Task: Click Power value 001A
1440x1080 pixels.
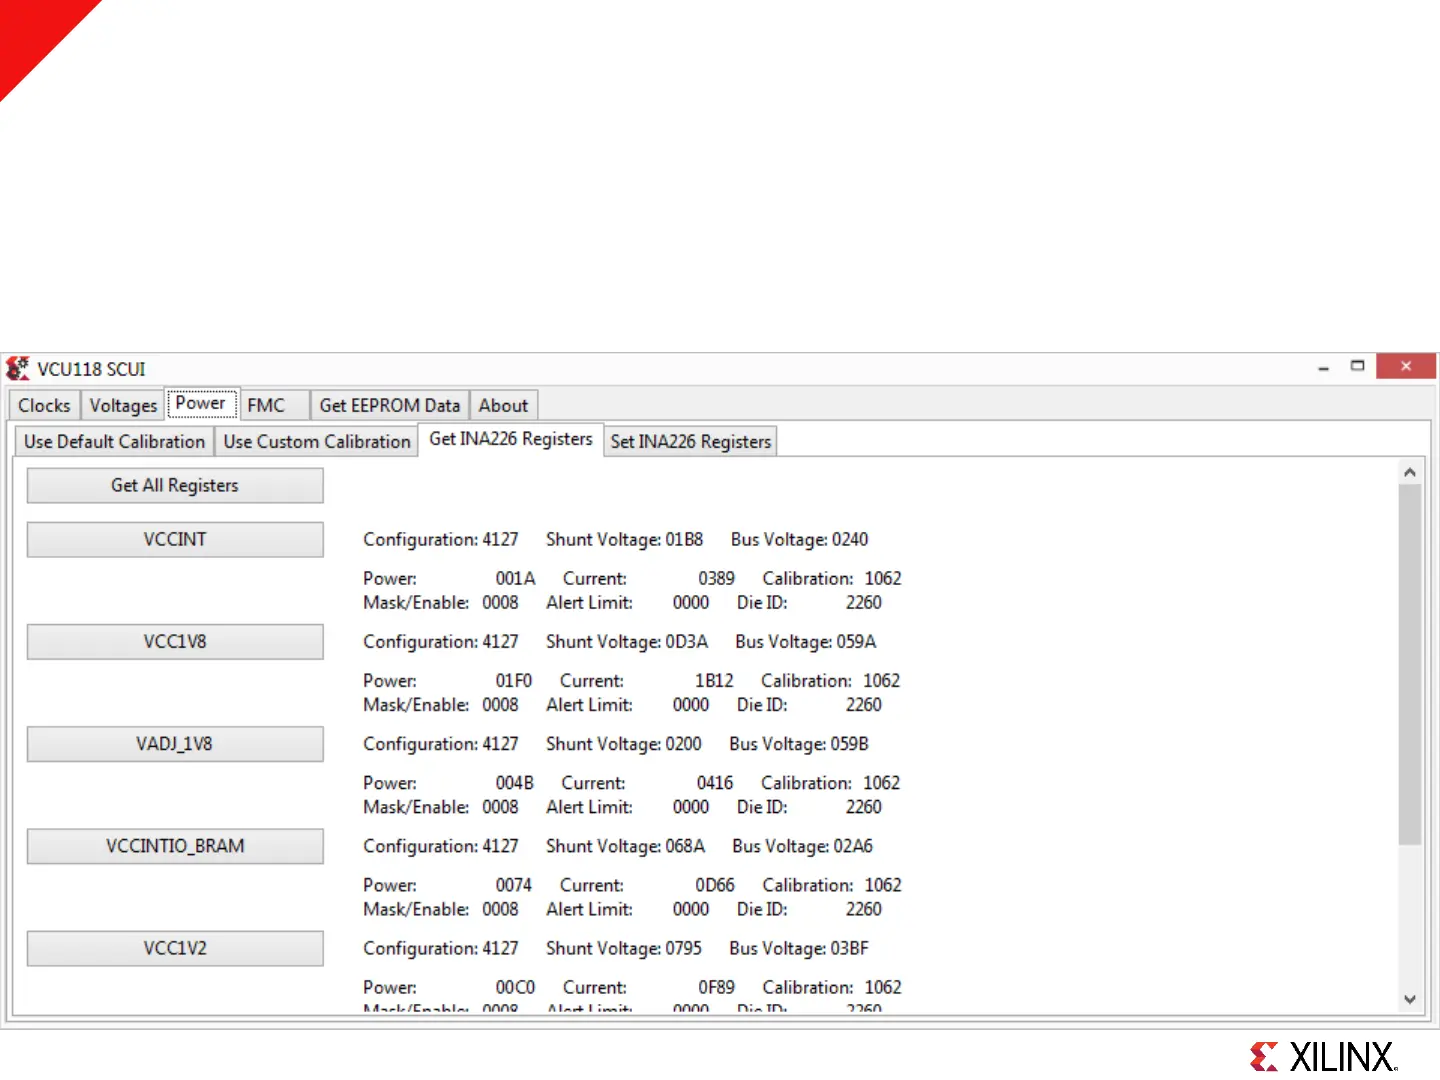Action: pyautogui.click(x=515, y=578)
